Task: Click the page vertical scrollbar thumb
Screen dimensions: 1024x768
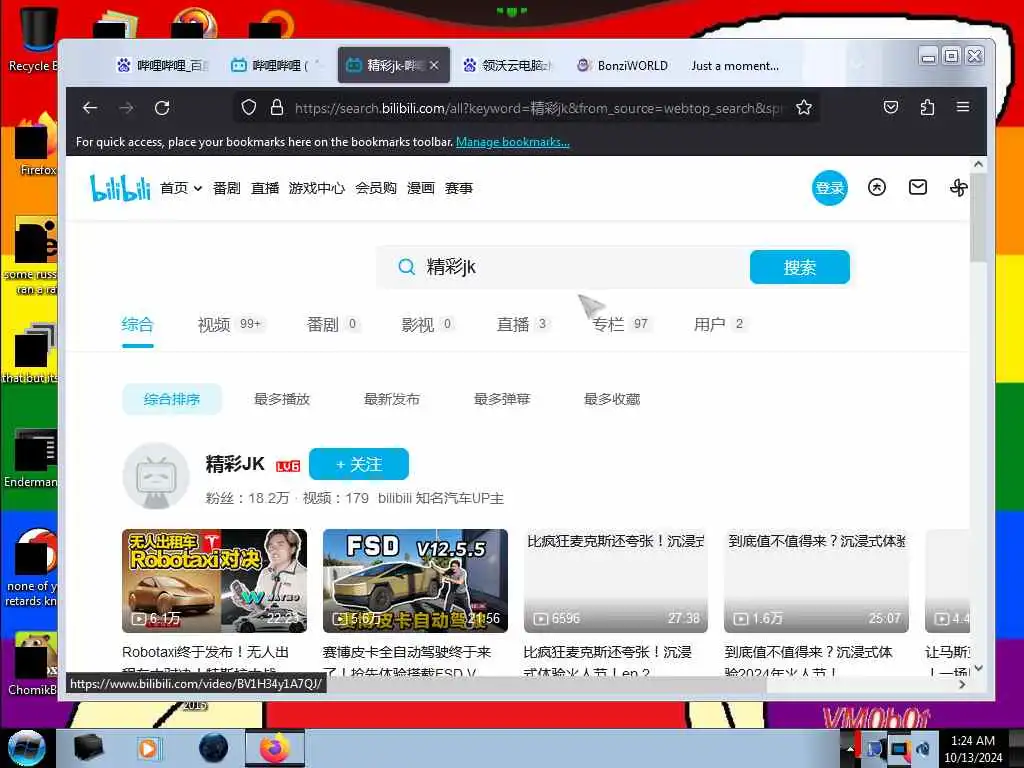Action: click(x=978, y=216)
